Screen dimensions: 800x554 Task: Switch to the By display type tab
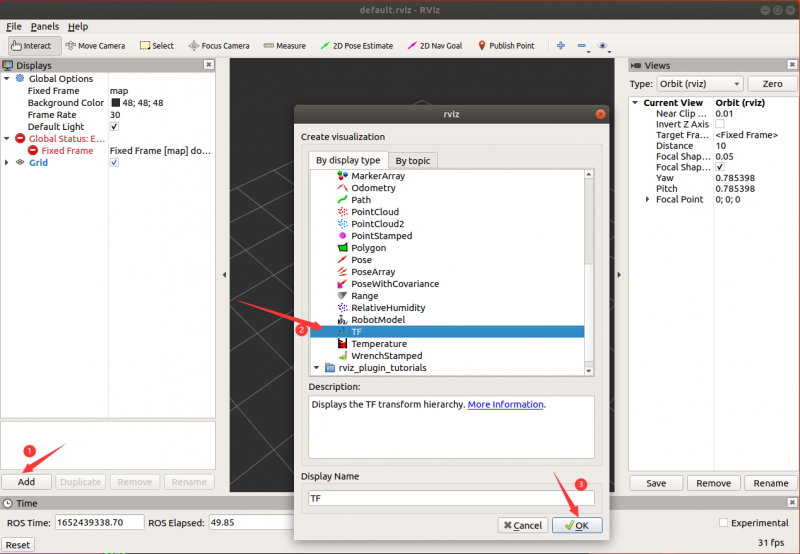[348, 160]
